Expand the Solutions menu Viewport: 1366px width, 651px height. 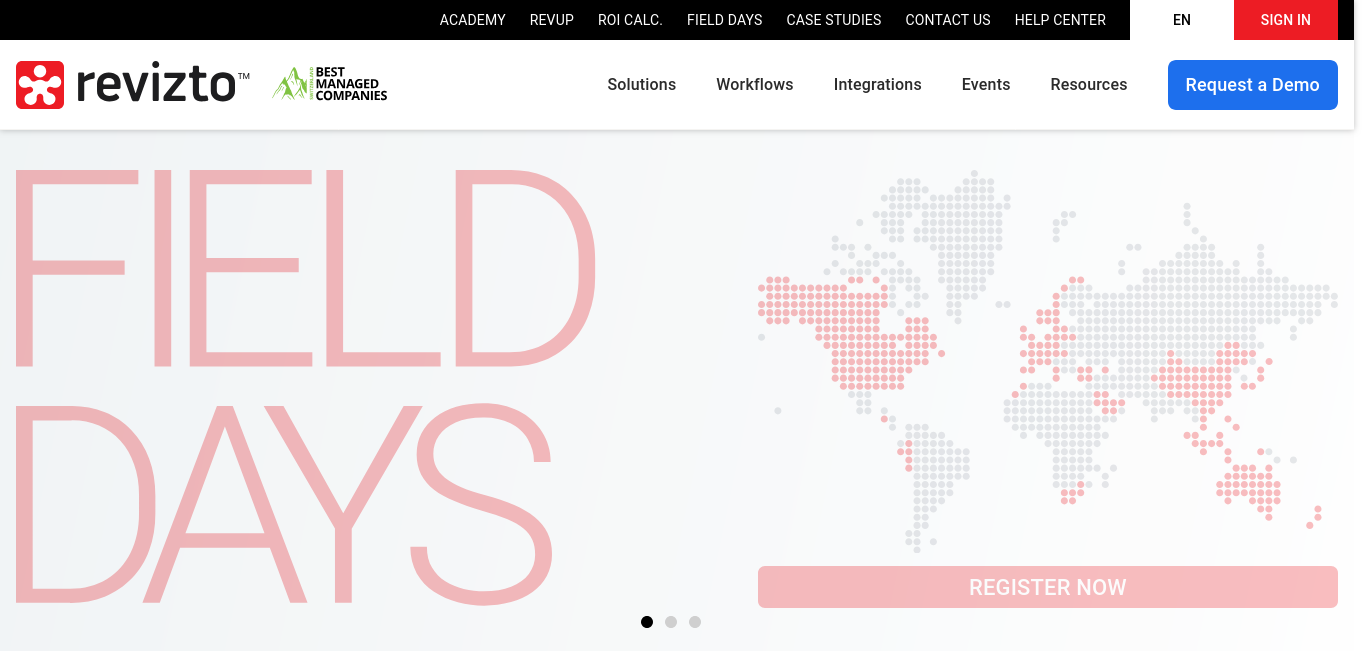click(642, 85)
